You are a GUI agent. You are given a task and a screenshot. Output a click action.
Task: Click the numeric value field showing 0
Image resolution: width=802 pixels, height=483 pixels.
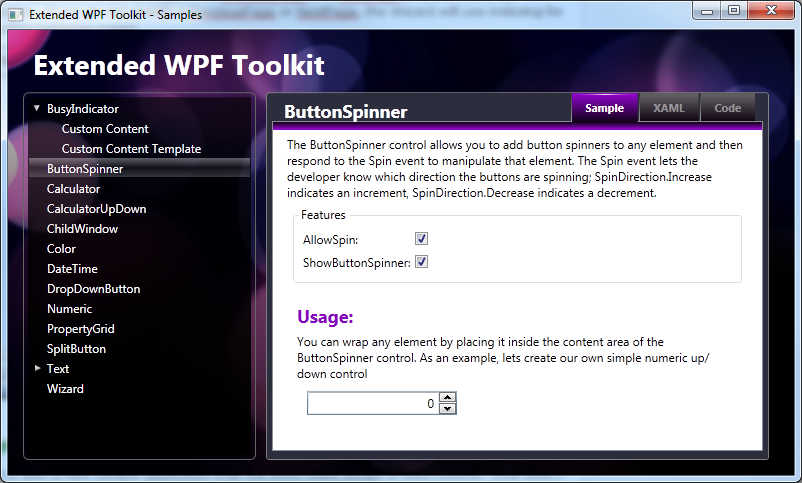coord(373,403)
